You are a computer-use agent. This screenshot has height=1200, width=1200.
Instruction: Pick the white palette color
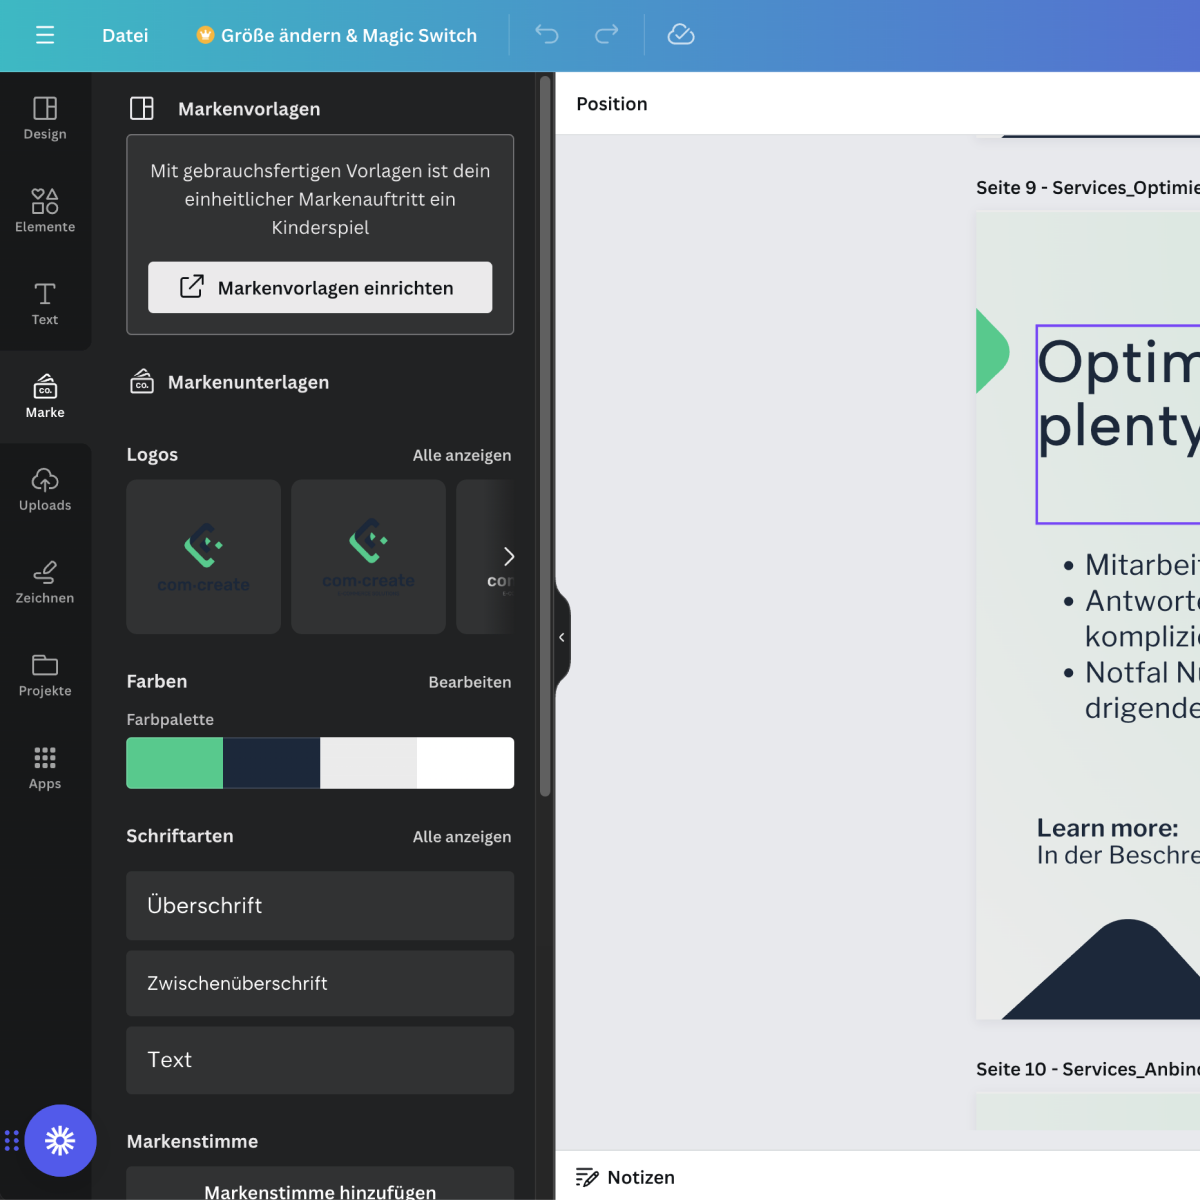pos(466,763)
